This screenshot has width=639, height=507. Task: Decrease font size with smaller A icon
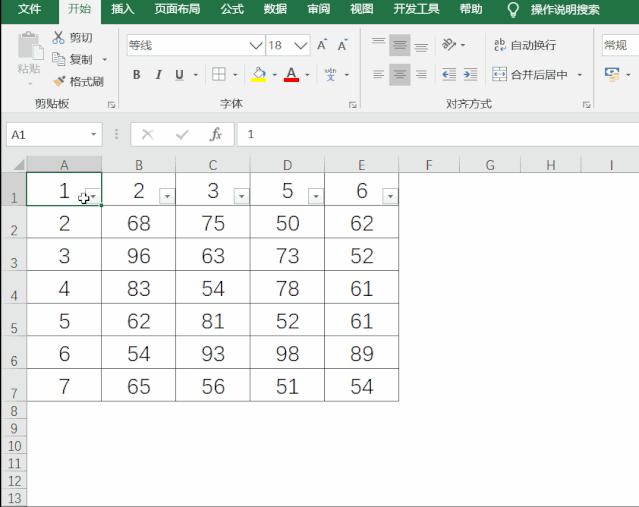[342, 45]
